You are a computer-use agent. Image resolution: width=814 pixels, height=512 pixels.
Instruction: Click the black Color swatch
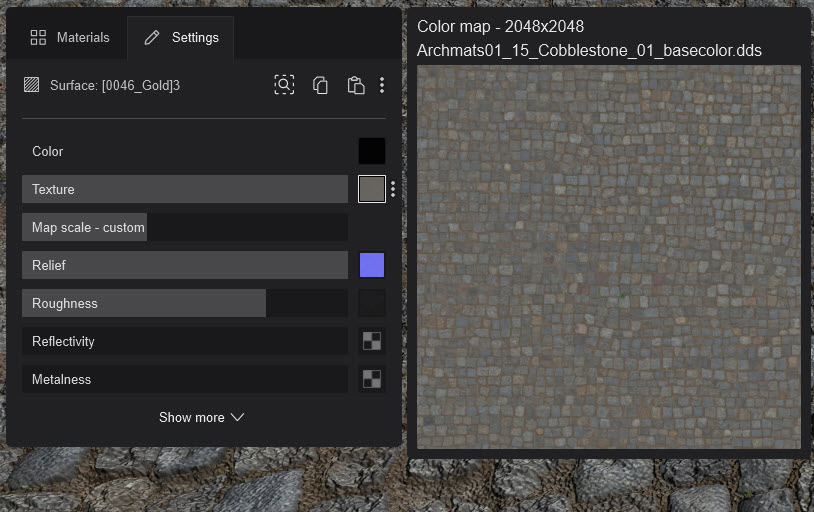(x=372, y=151)
